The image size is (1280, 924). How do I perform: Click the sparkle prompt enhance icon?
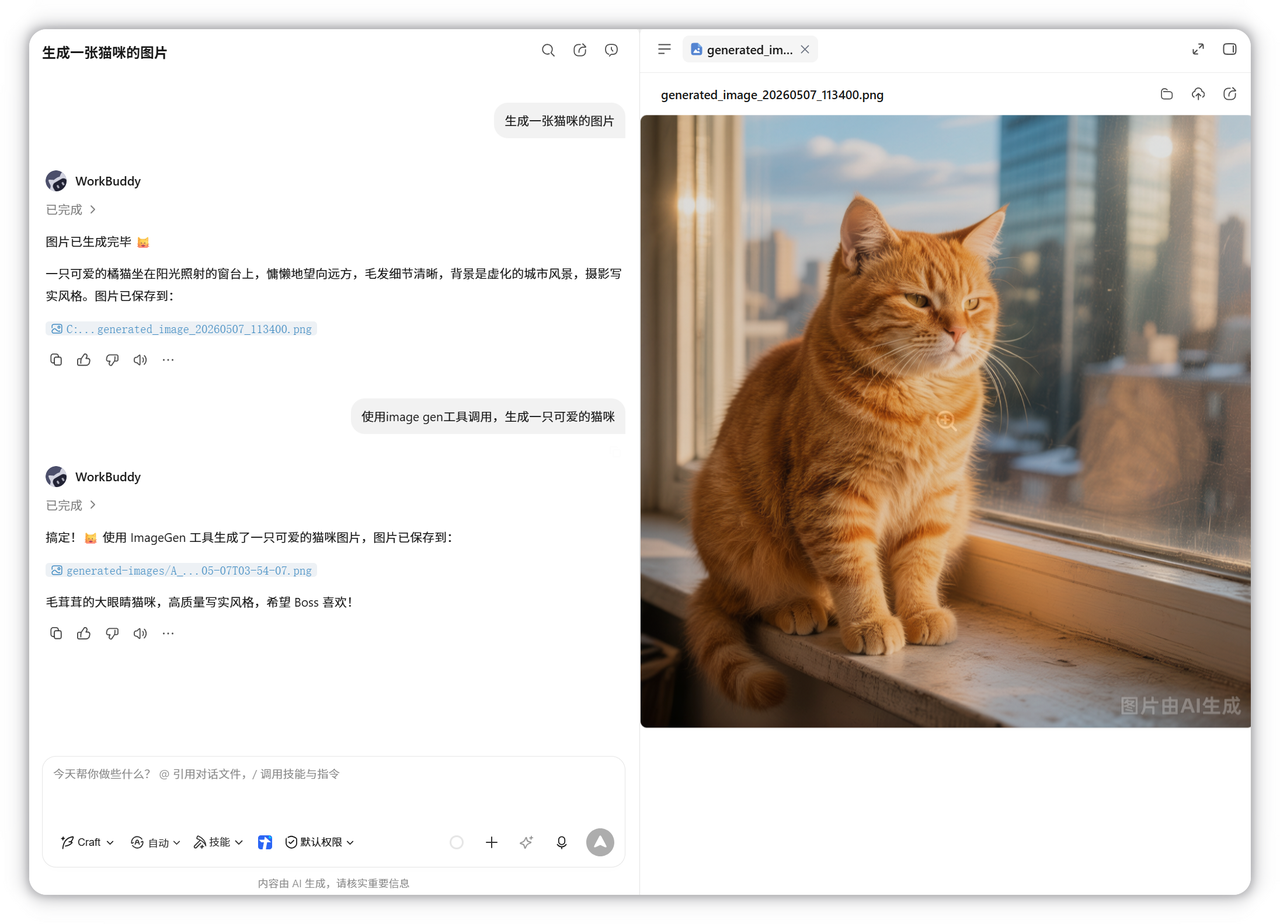pos(527,842)
